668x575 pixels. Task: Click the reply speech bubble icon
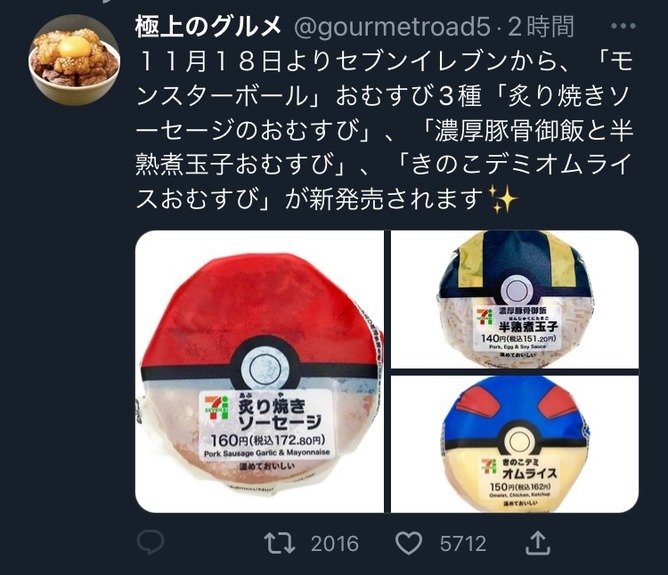pos(151,542)
